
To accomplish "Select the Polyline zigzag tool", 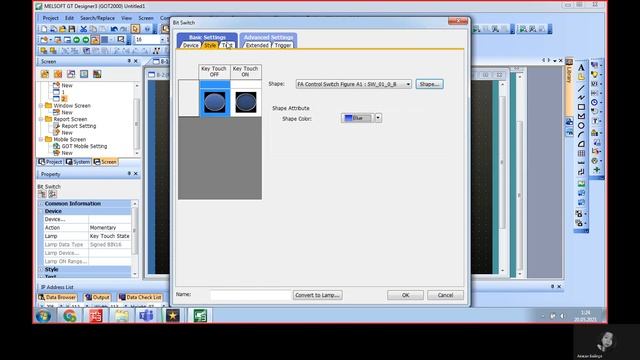I will pos(581,97).
